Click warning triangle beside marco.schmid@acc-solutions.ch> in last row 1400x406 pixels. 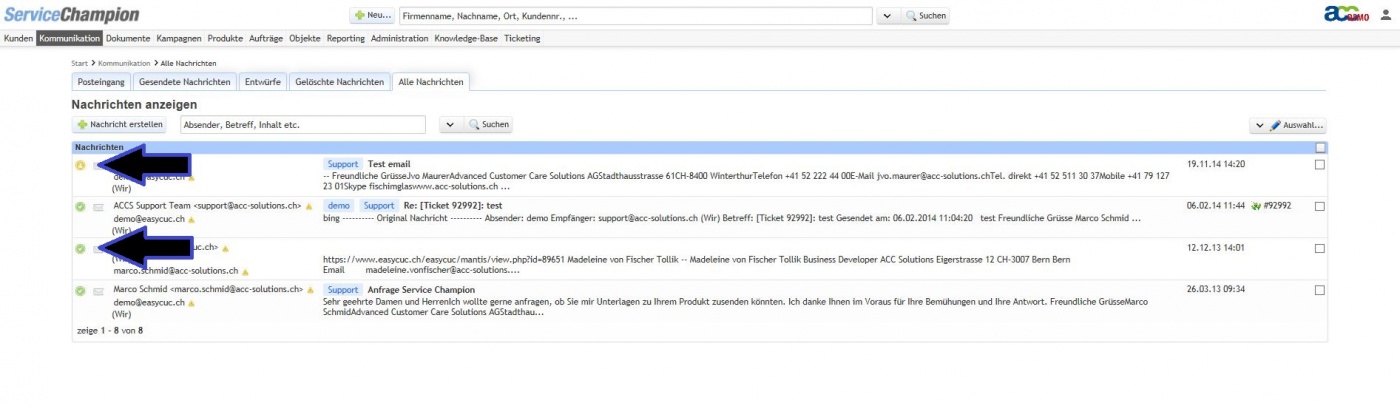(309, 290)
